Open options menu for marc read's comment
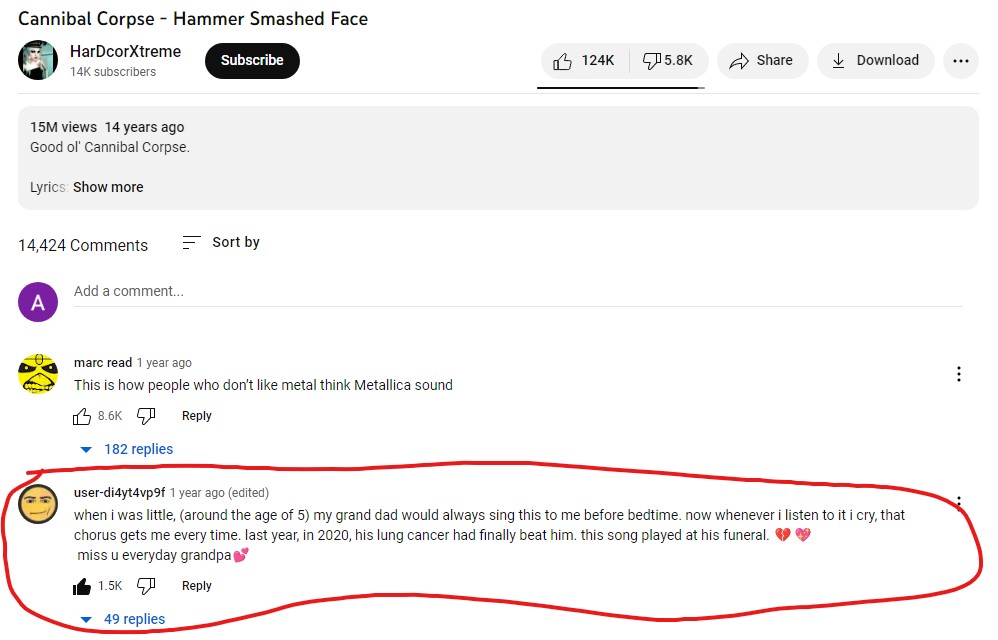The height and width of the screenshot is (640, 998). [x=959, y=374]
